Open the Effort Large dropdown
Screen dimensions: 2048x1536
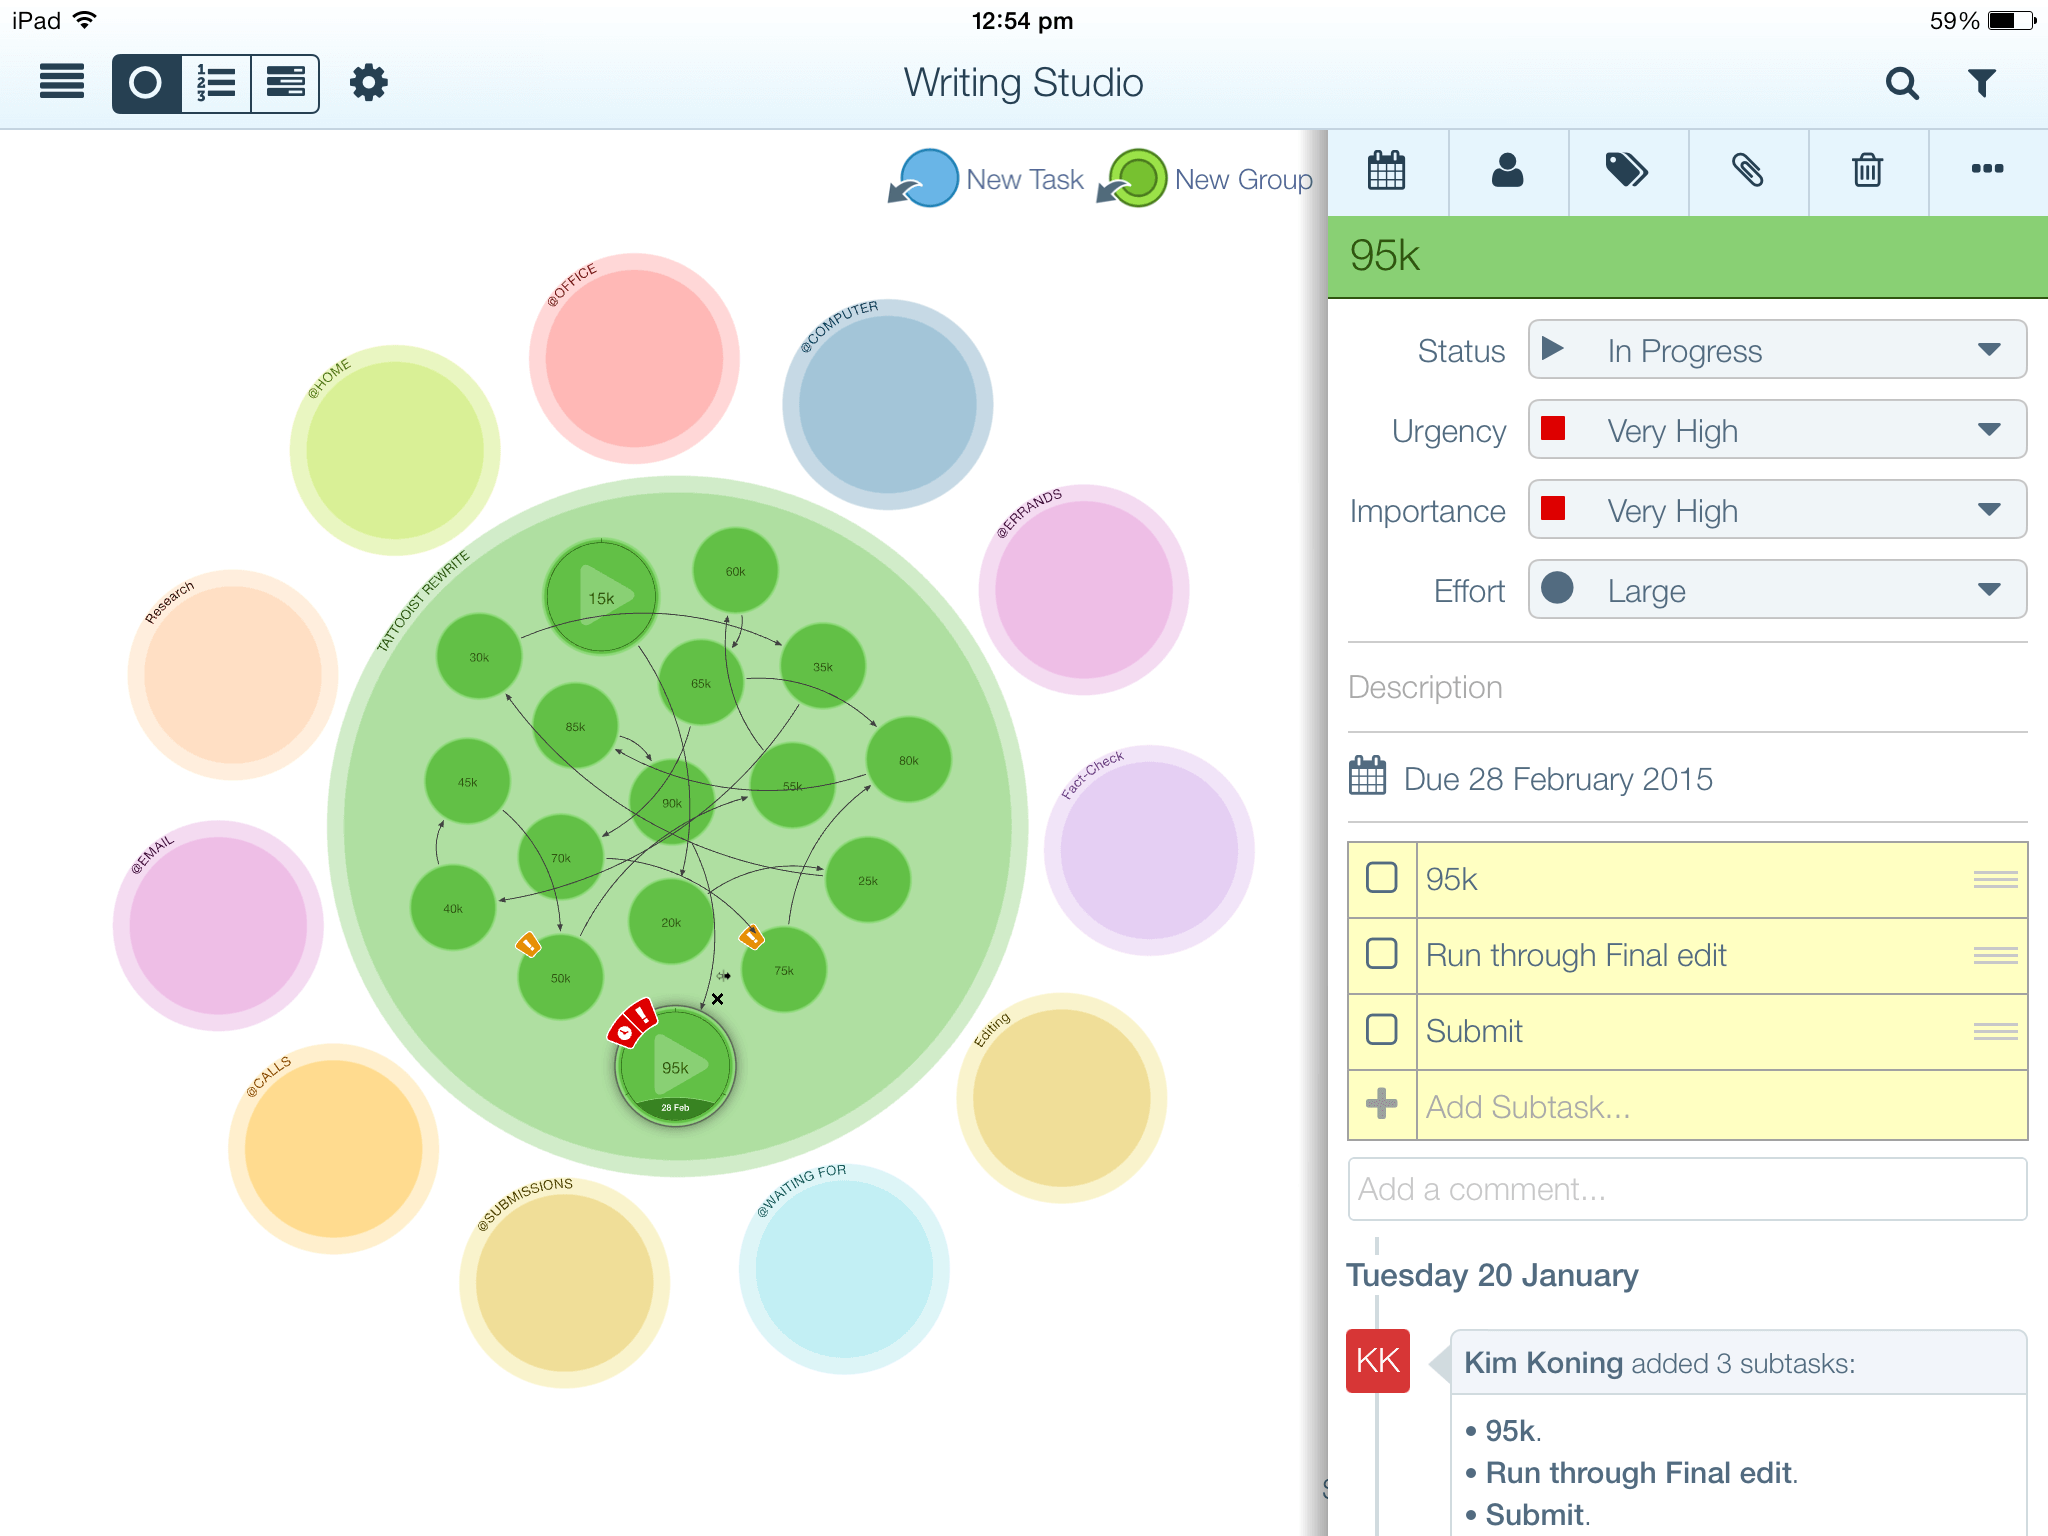[1777, 590]
